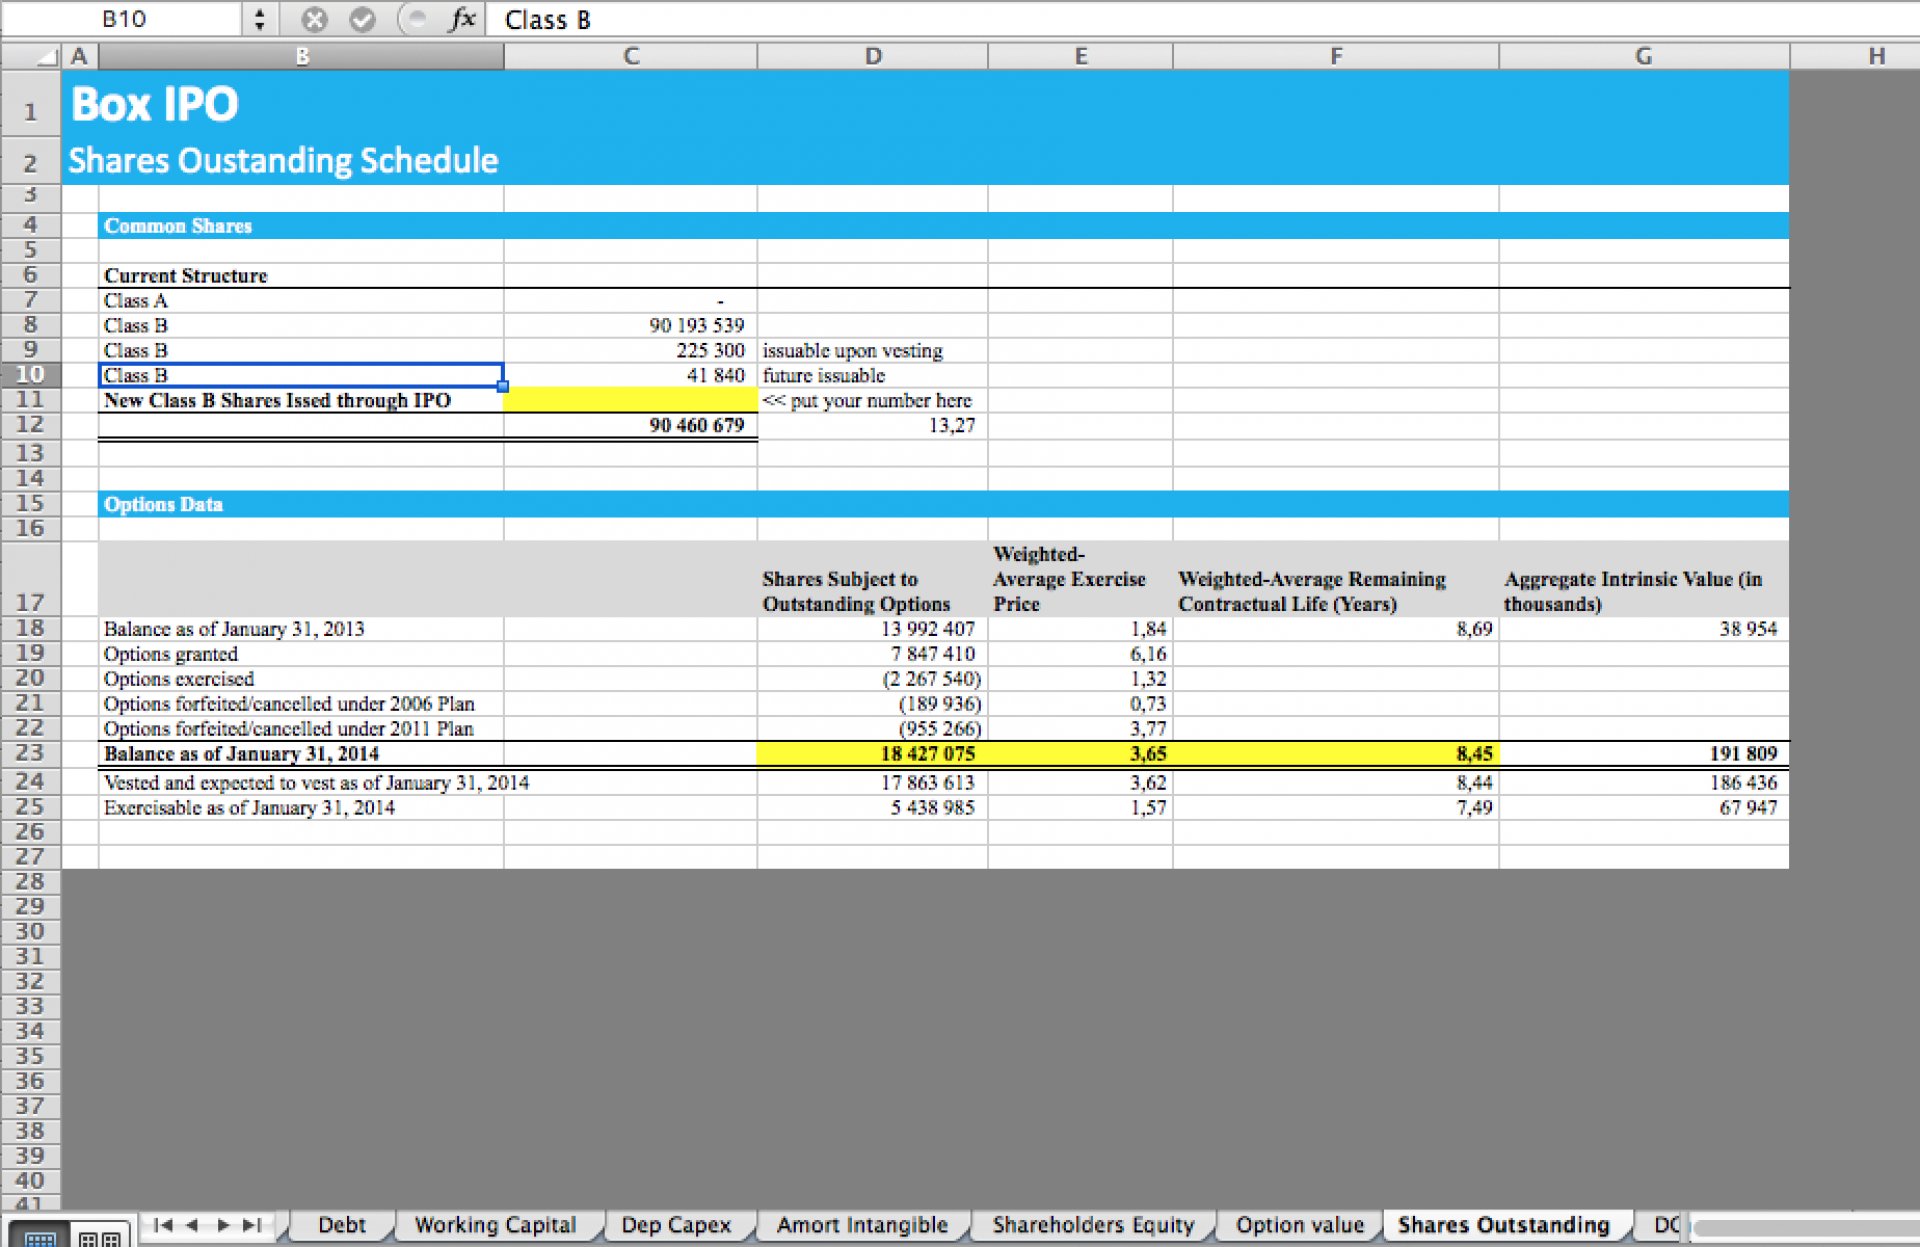1920x1247 pixels.
Task: Select the Options granted row label
Action: pyautogui.click(x=171, y=654)
